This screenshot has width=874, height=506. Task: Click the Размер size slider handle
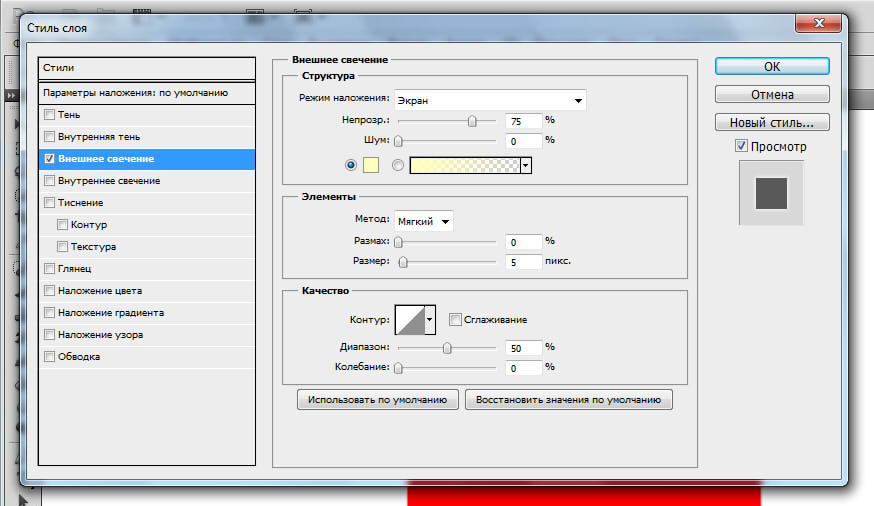pyautogui.click(x=403, y=262)
